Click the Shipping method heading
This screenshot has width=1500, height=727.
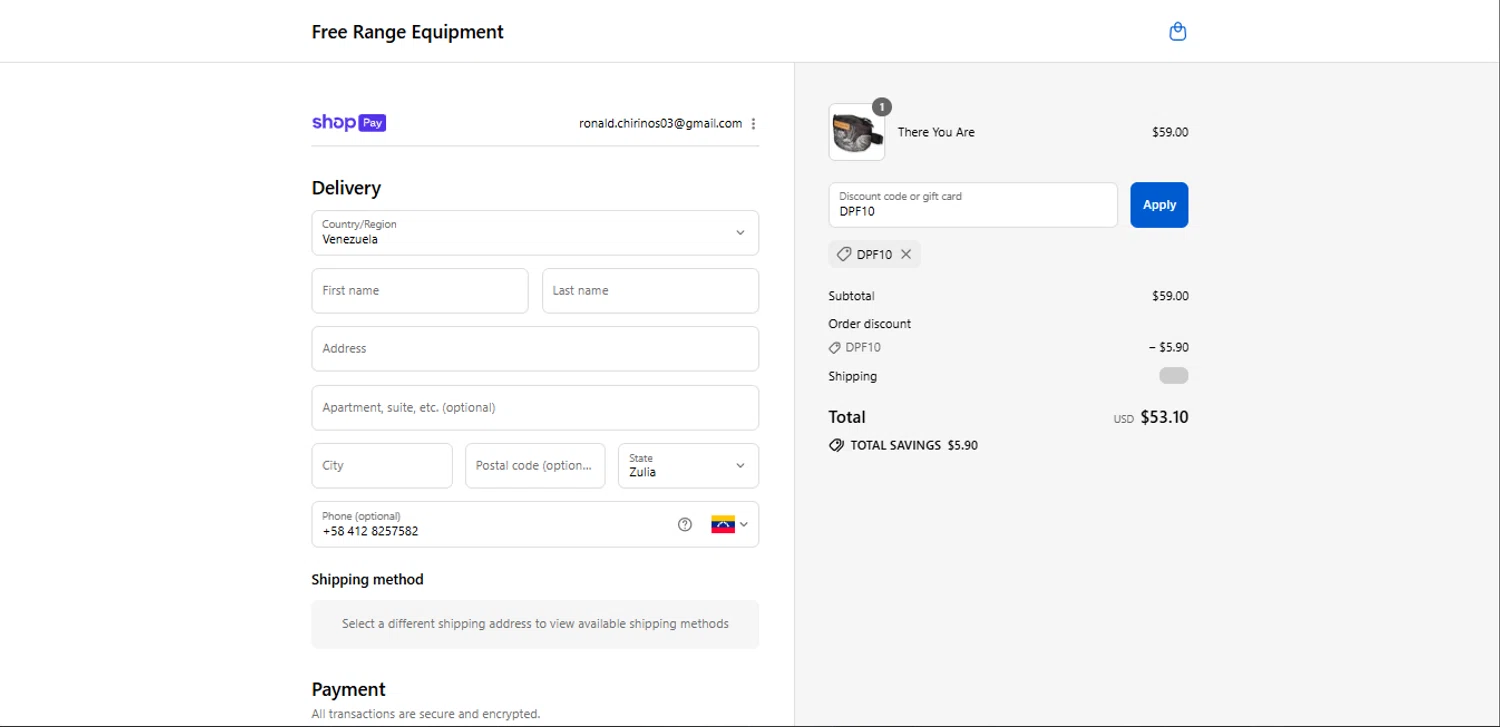click(367, 580)
